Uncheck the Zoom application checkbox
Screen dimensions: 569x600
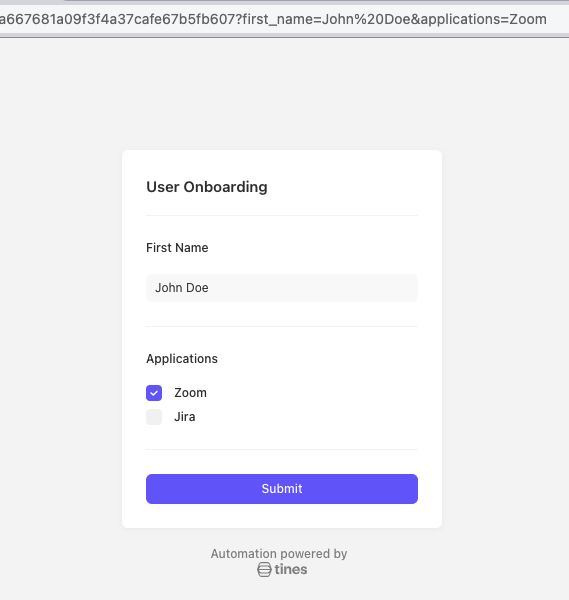coord(154,393)
